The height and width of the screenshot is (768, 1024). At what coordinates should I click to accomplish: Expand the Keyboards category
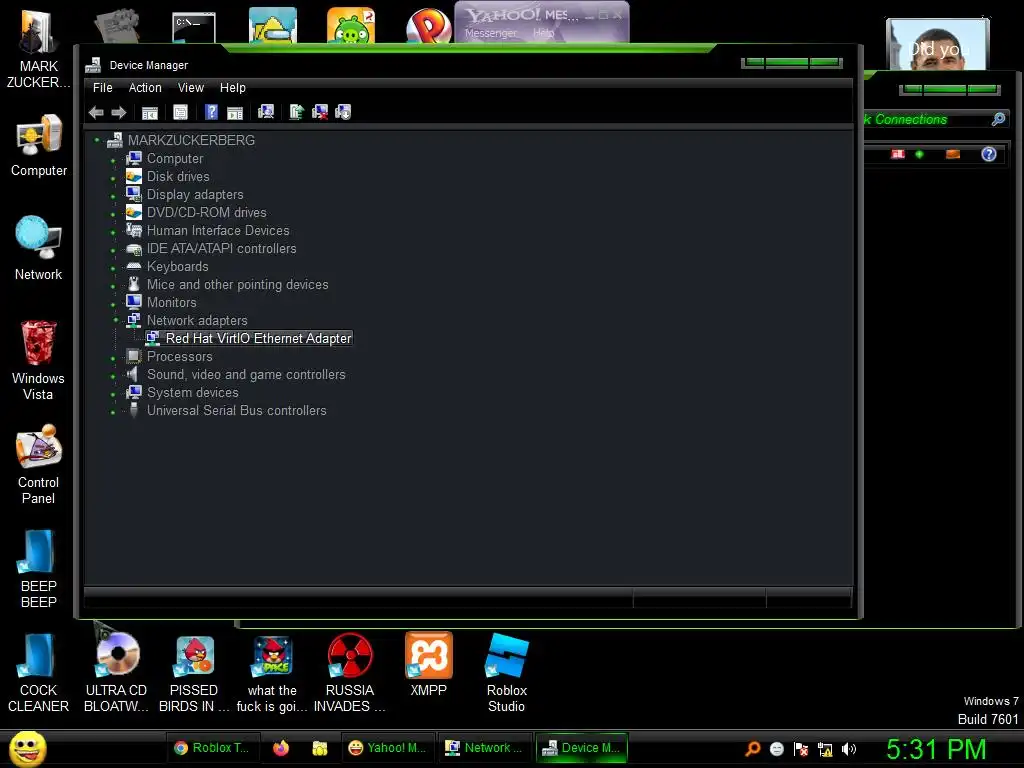click(x=113, y=267)
